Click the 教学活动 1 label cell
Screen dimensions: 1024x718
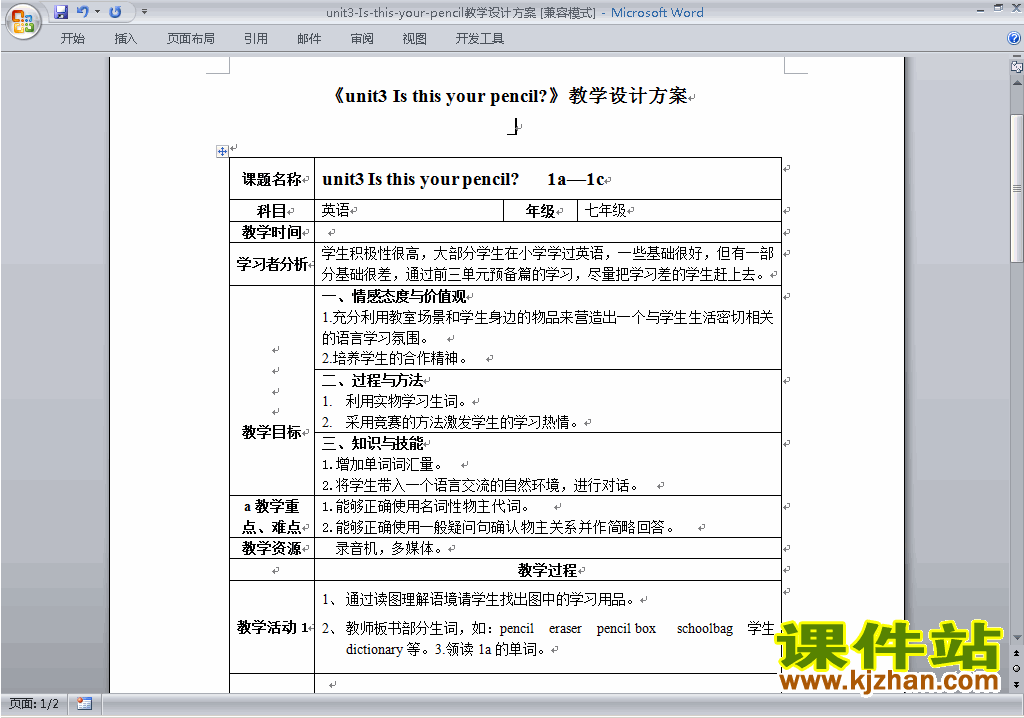click(x=272, y=627)
